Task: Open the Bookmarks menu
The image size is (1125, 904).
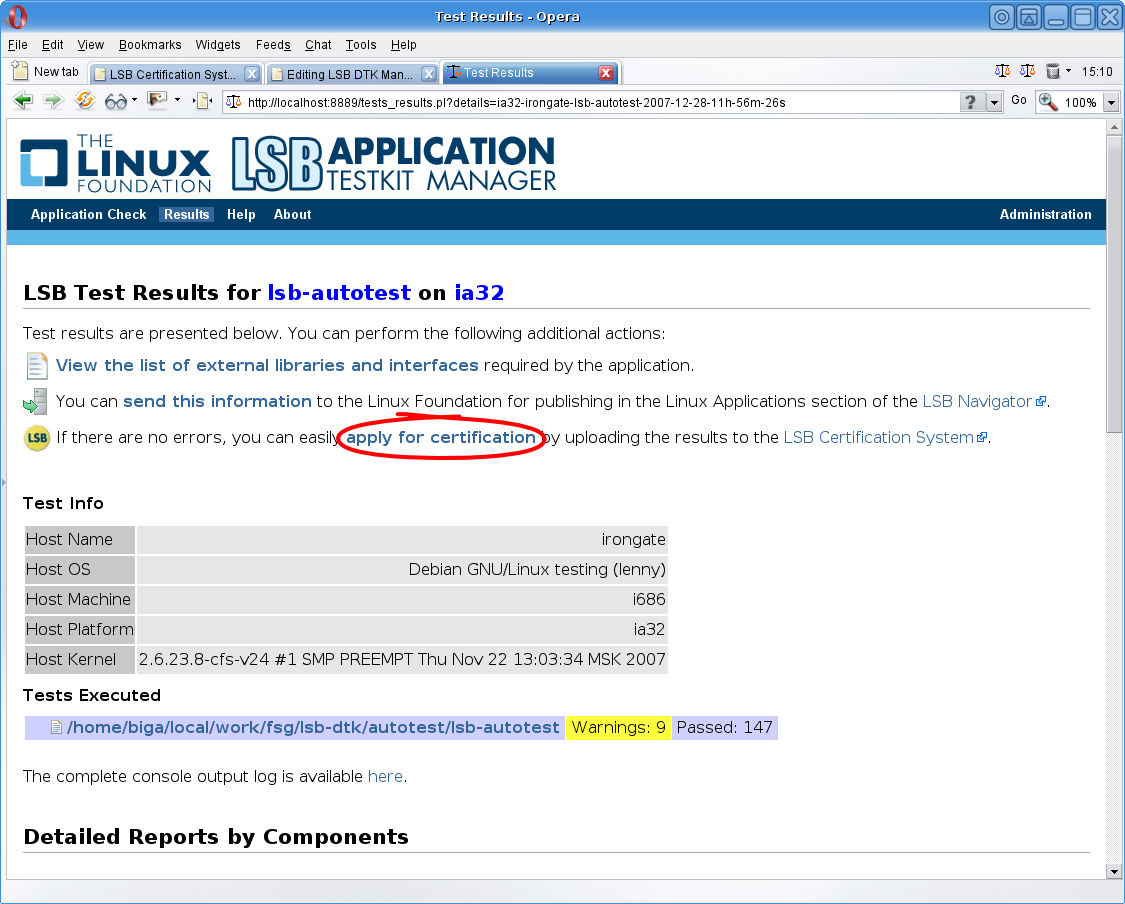Action: [150, 44]
